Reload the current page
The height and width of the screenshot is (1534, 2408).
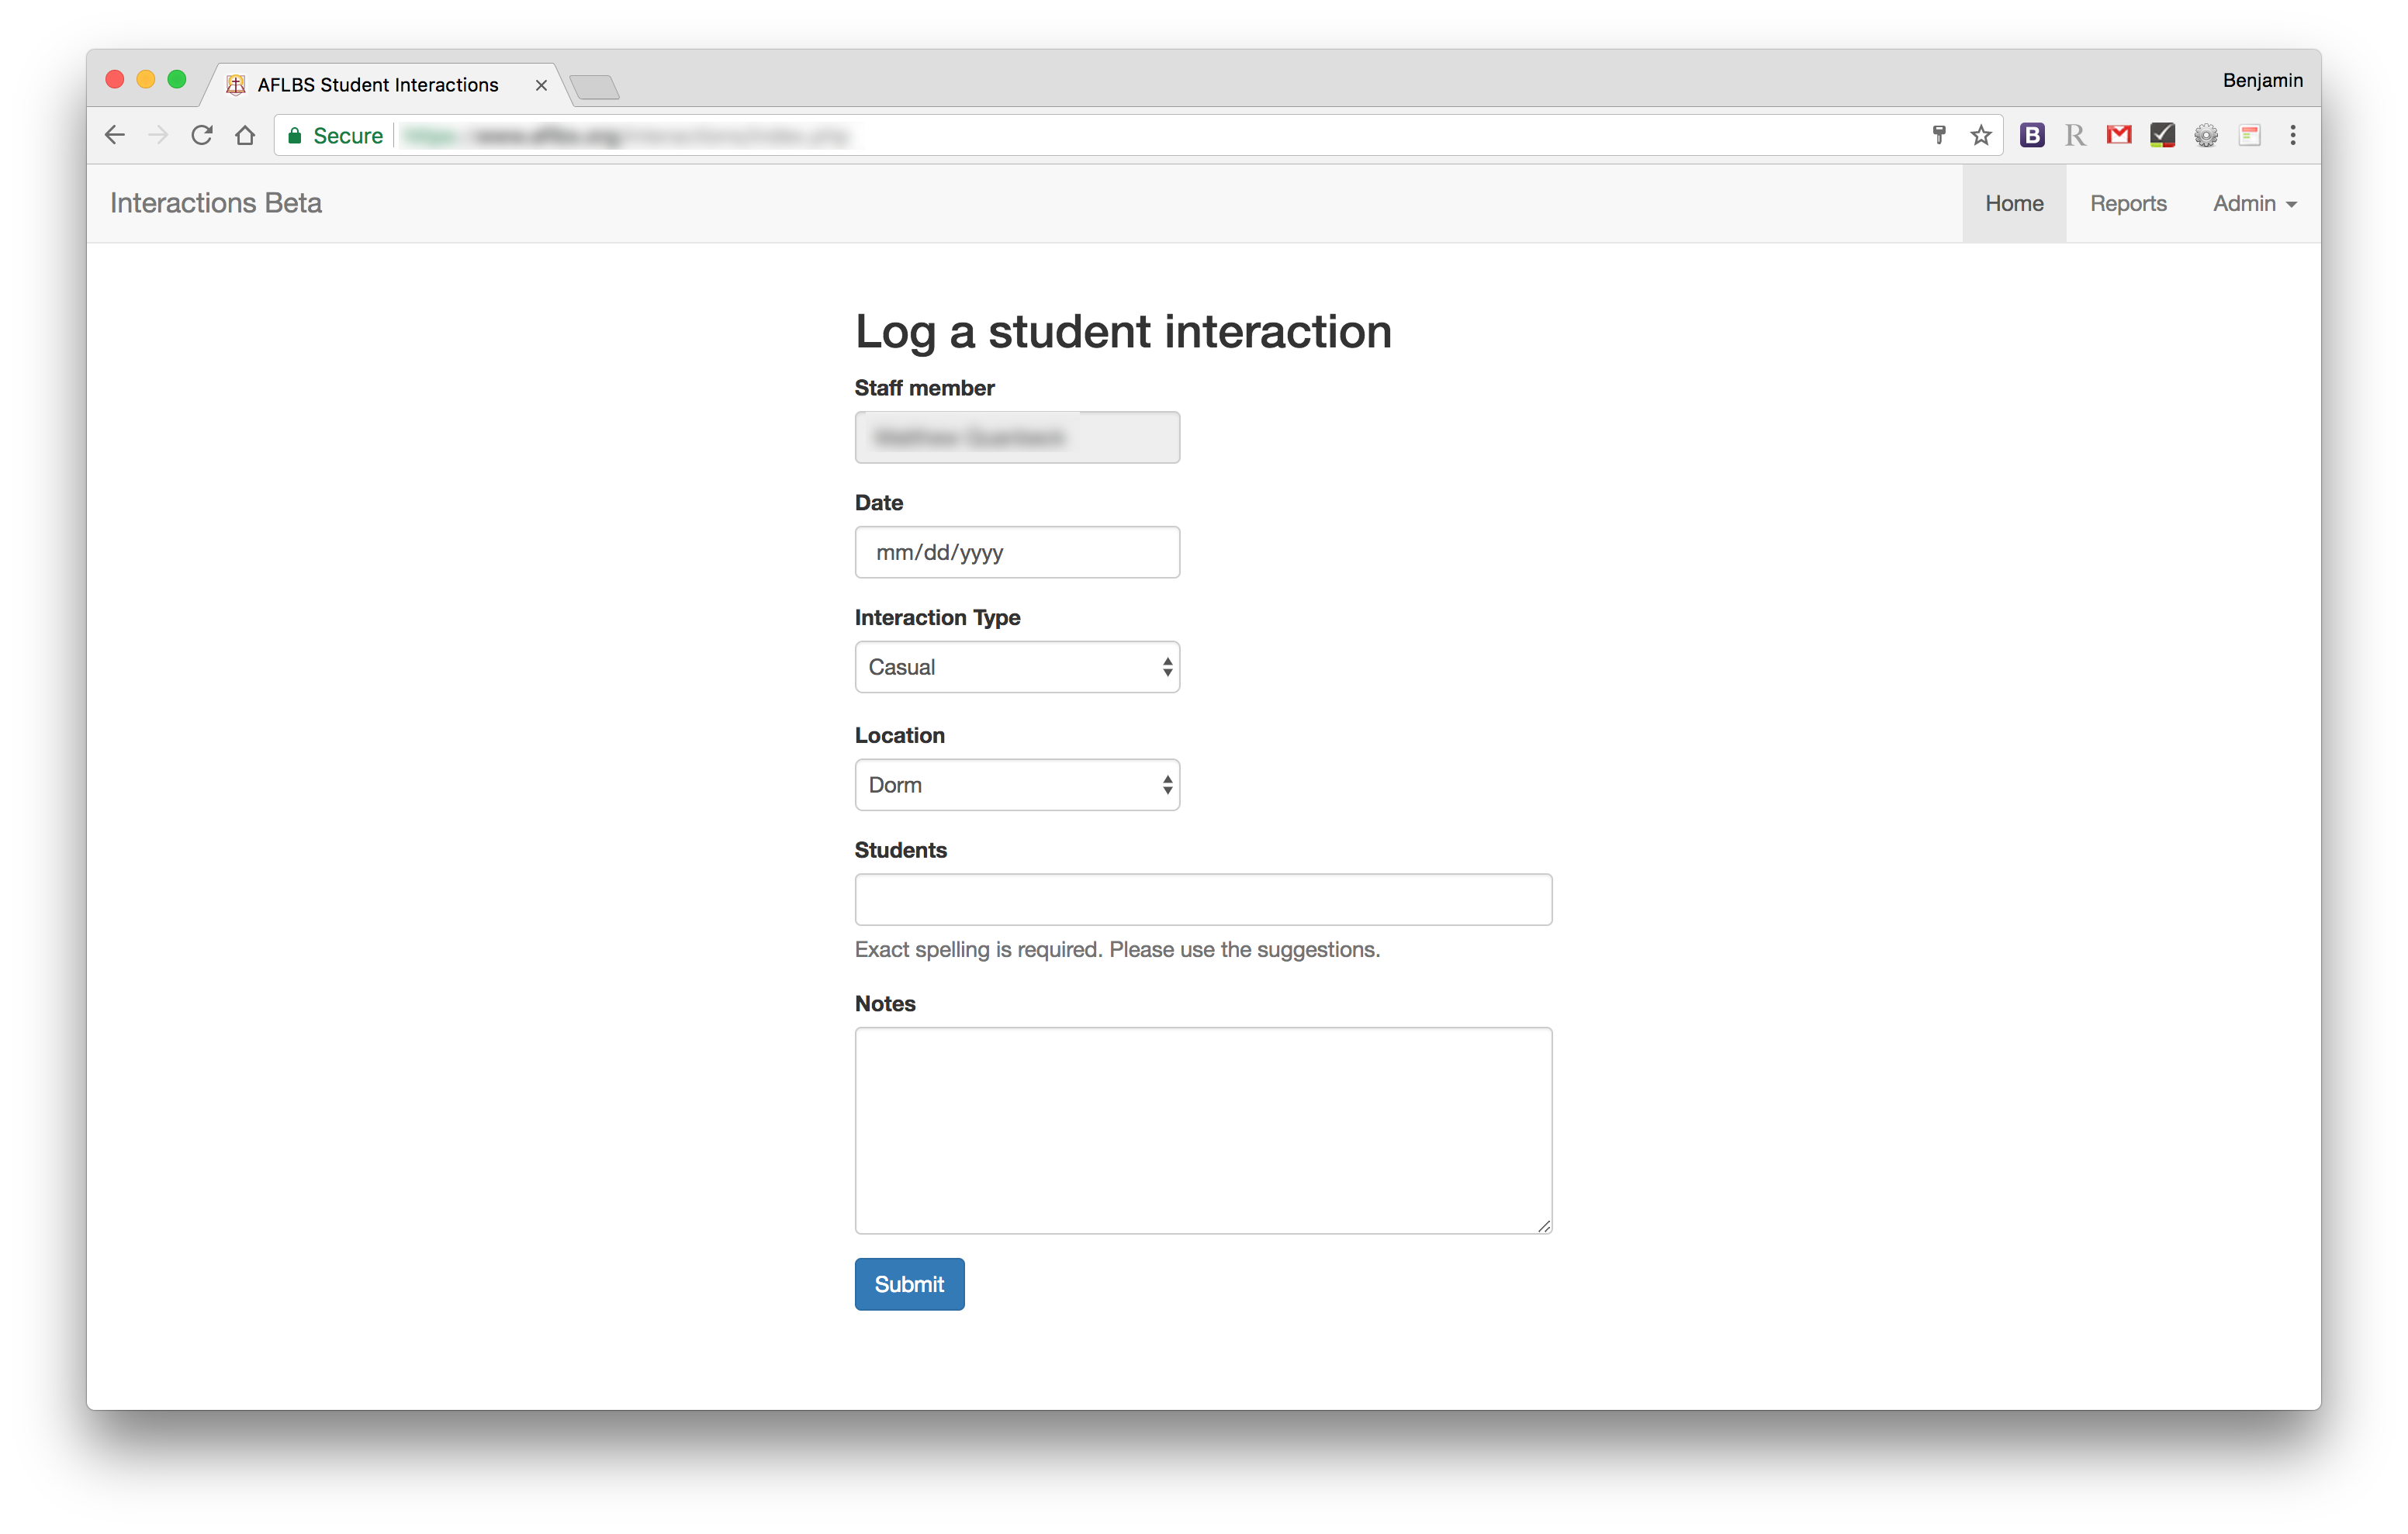202,135
